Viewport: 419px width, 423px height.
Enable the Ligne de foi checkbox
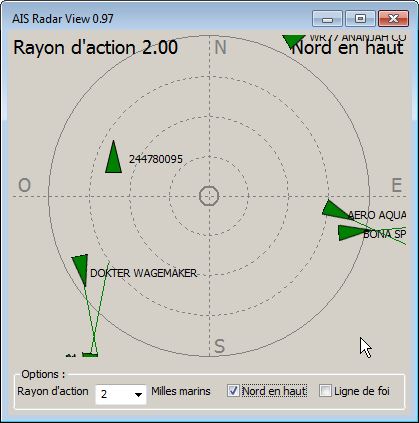tap(325, 391)
